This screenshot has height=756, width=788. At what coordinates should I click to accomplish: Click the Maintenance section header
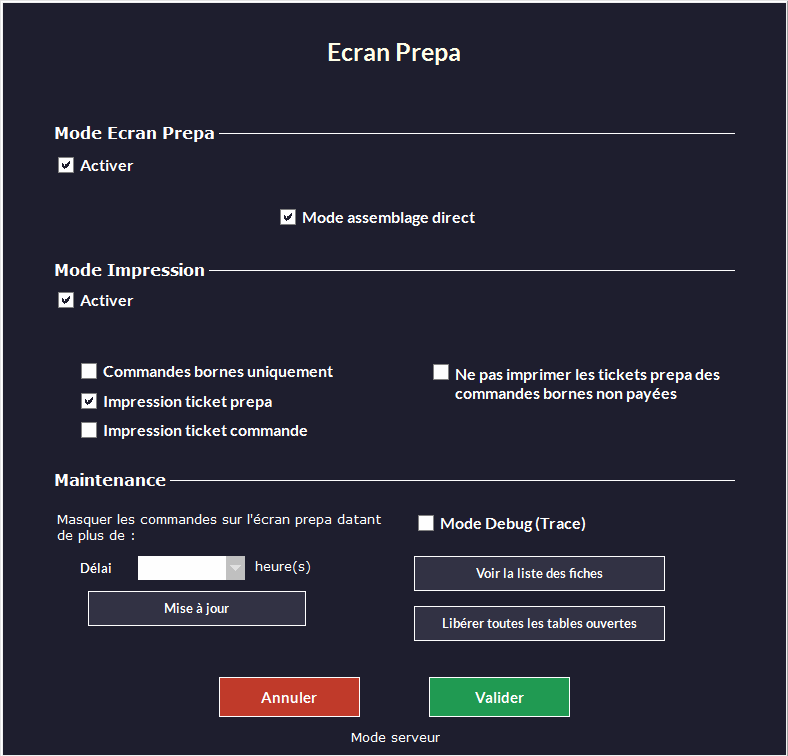click(110, 480)
